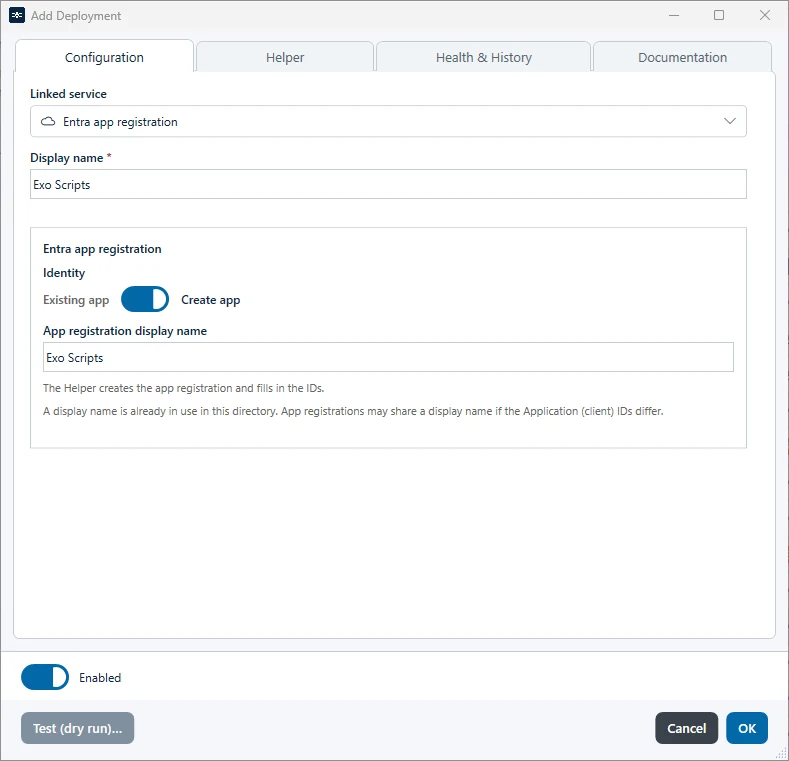789x761 pixels.
Task: Switch to the Health & History tab
Action: pyautogui.click(x=483, y=57)
